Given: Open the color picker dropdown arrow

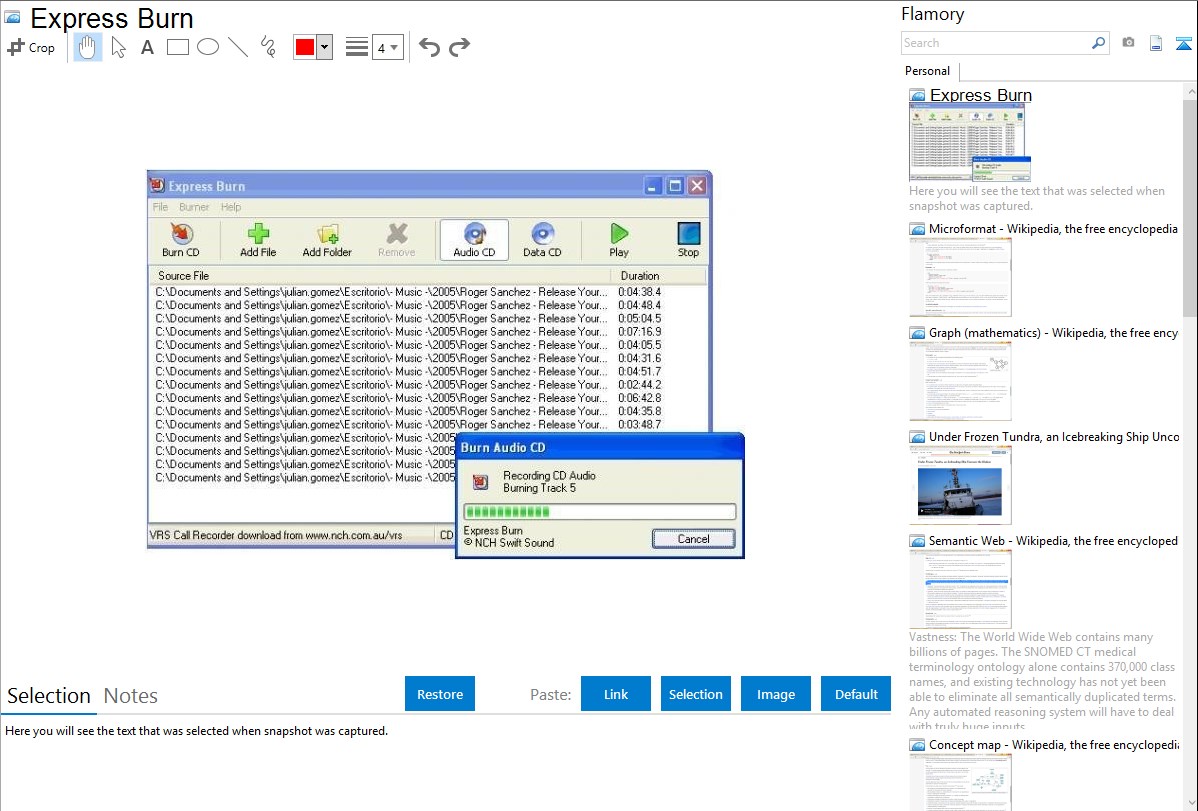Looking at the screenshot, I should coord(324,47).
